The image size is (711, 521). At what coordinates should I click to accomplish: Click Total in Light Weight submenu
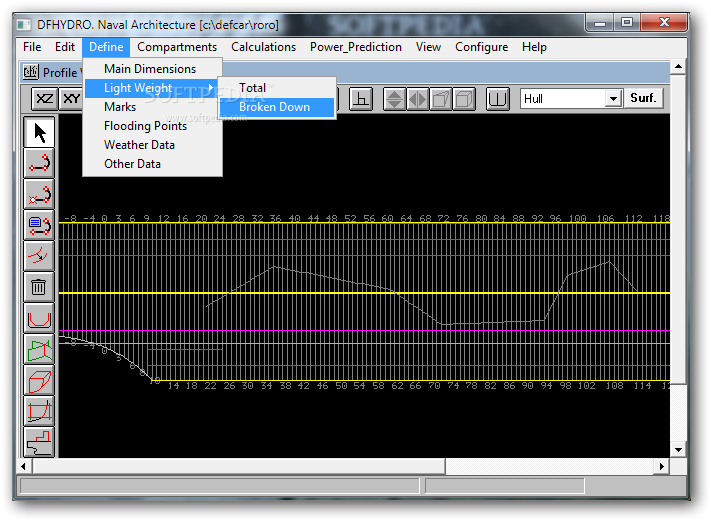(253, 88)
